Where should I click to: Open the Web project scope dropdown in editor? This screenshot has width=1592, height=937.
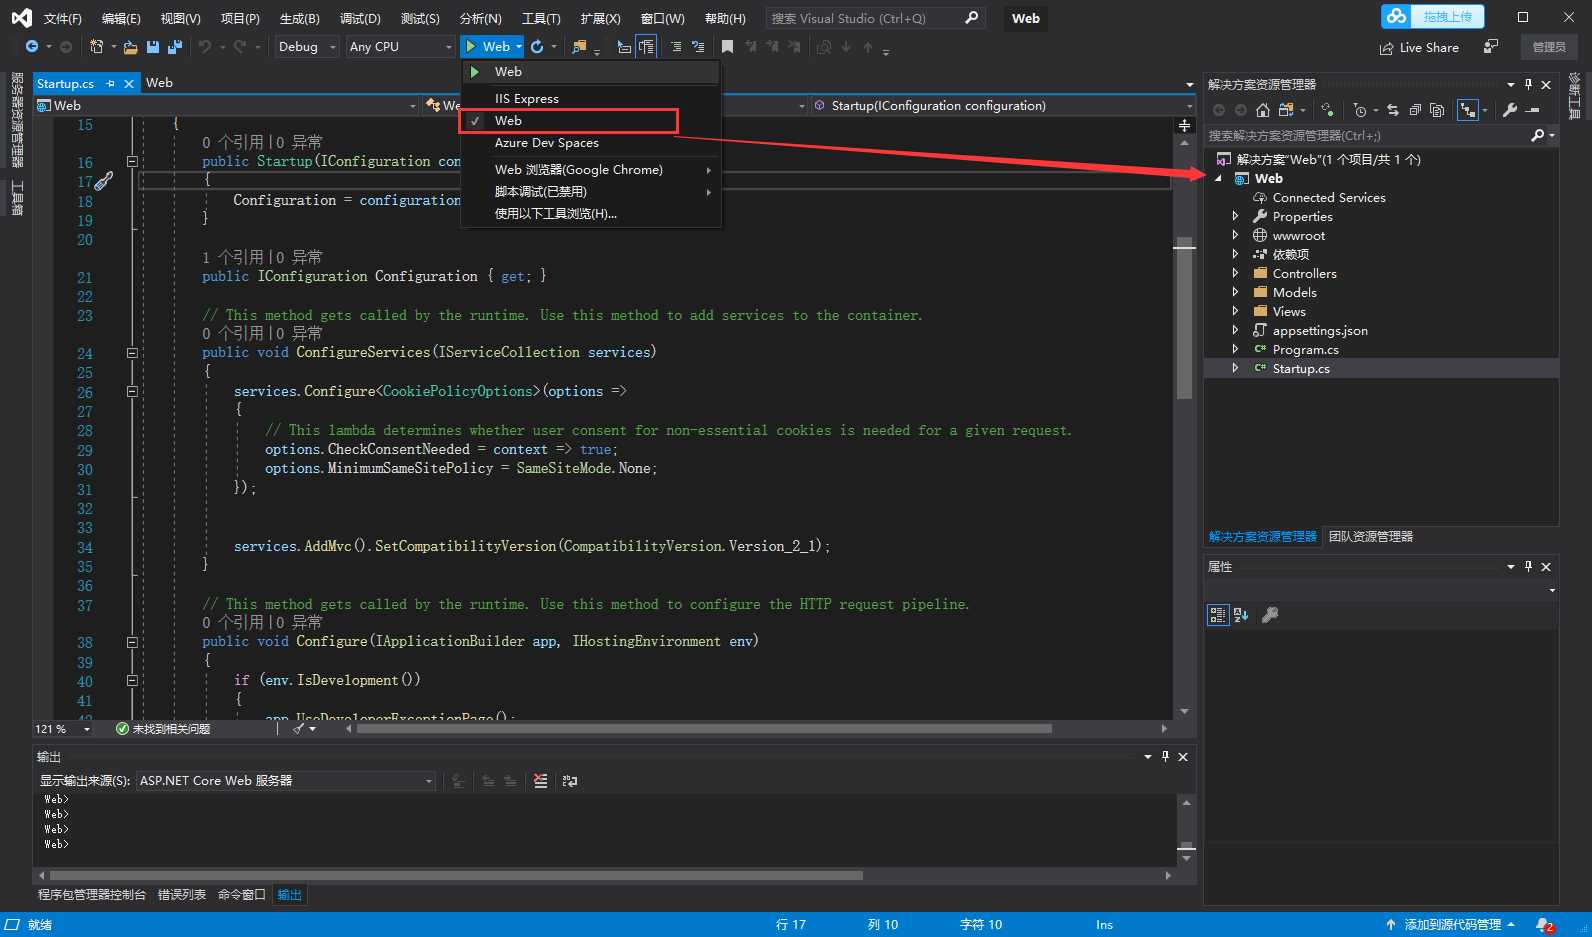click(227, 106)
